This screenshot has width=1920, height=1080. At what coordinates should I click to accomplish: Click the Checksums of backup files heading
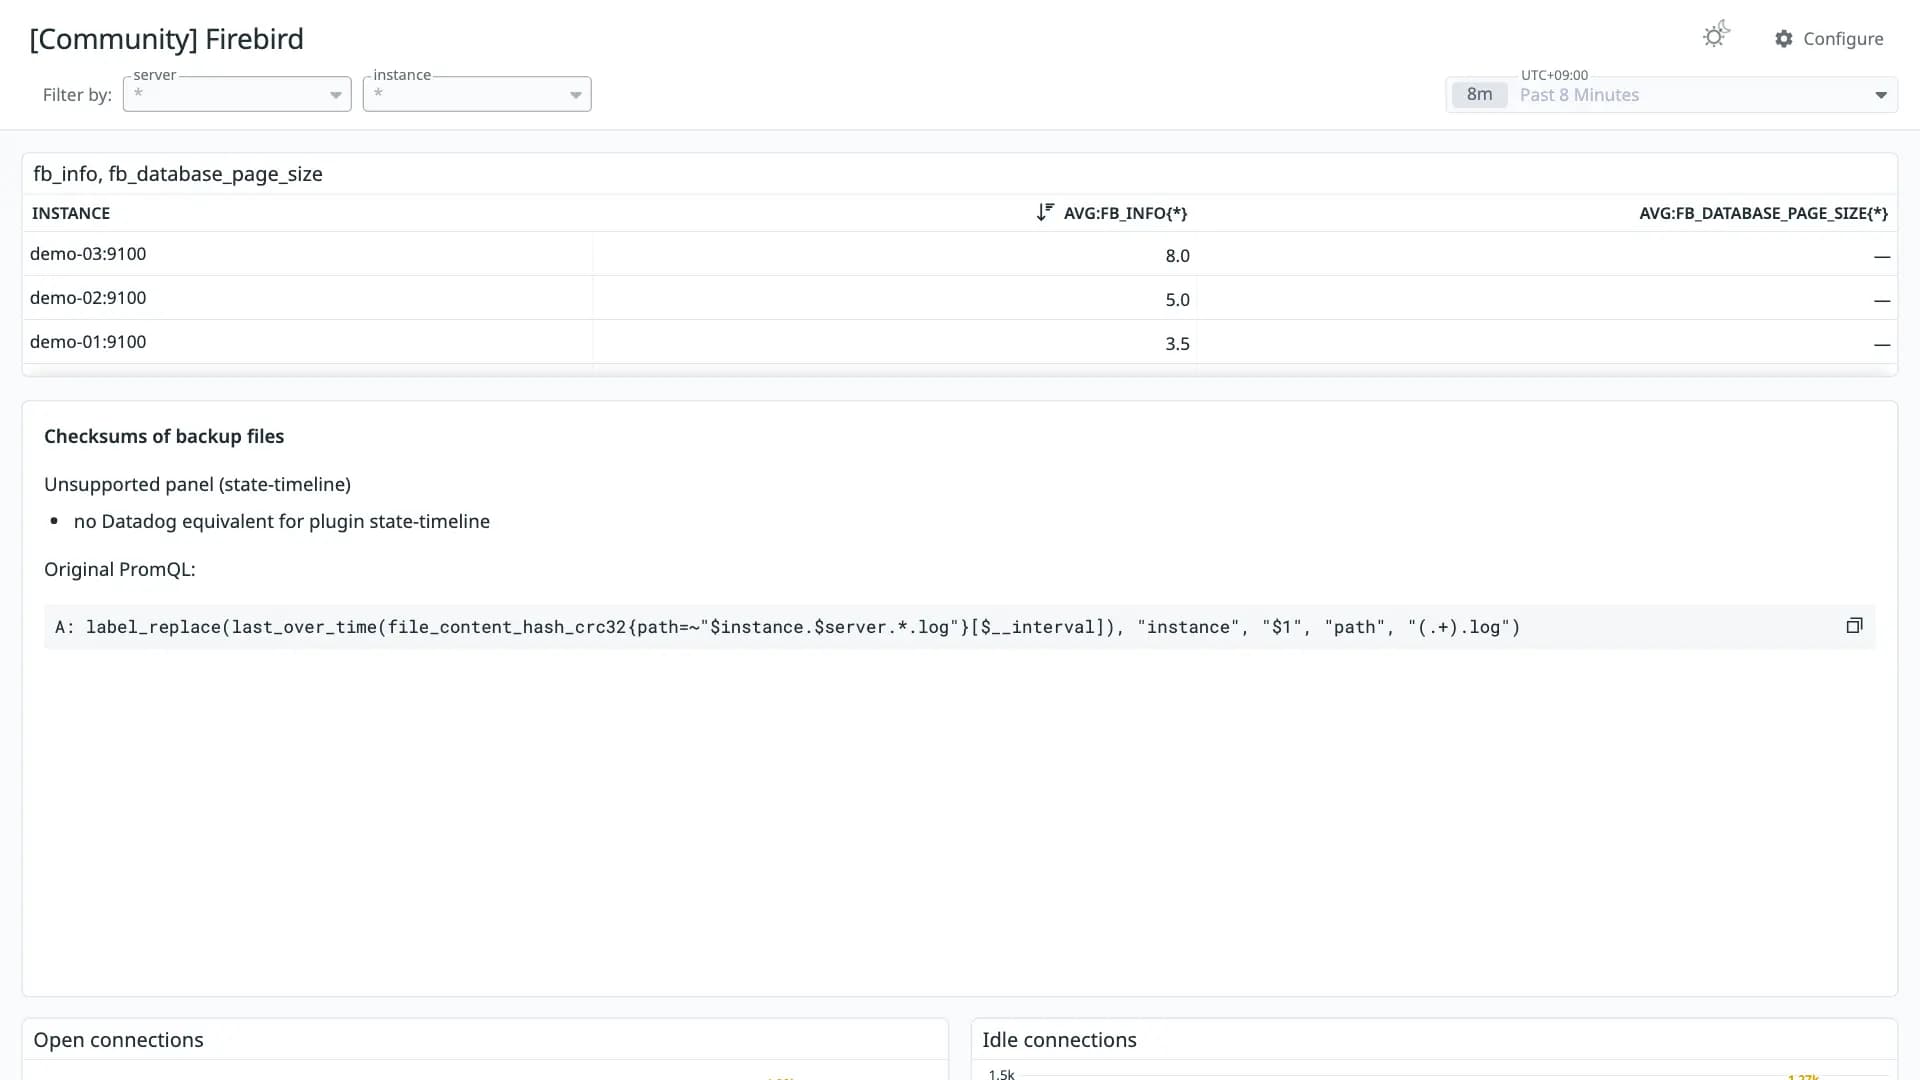click(x=164, y=436)
